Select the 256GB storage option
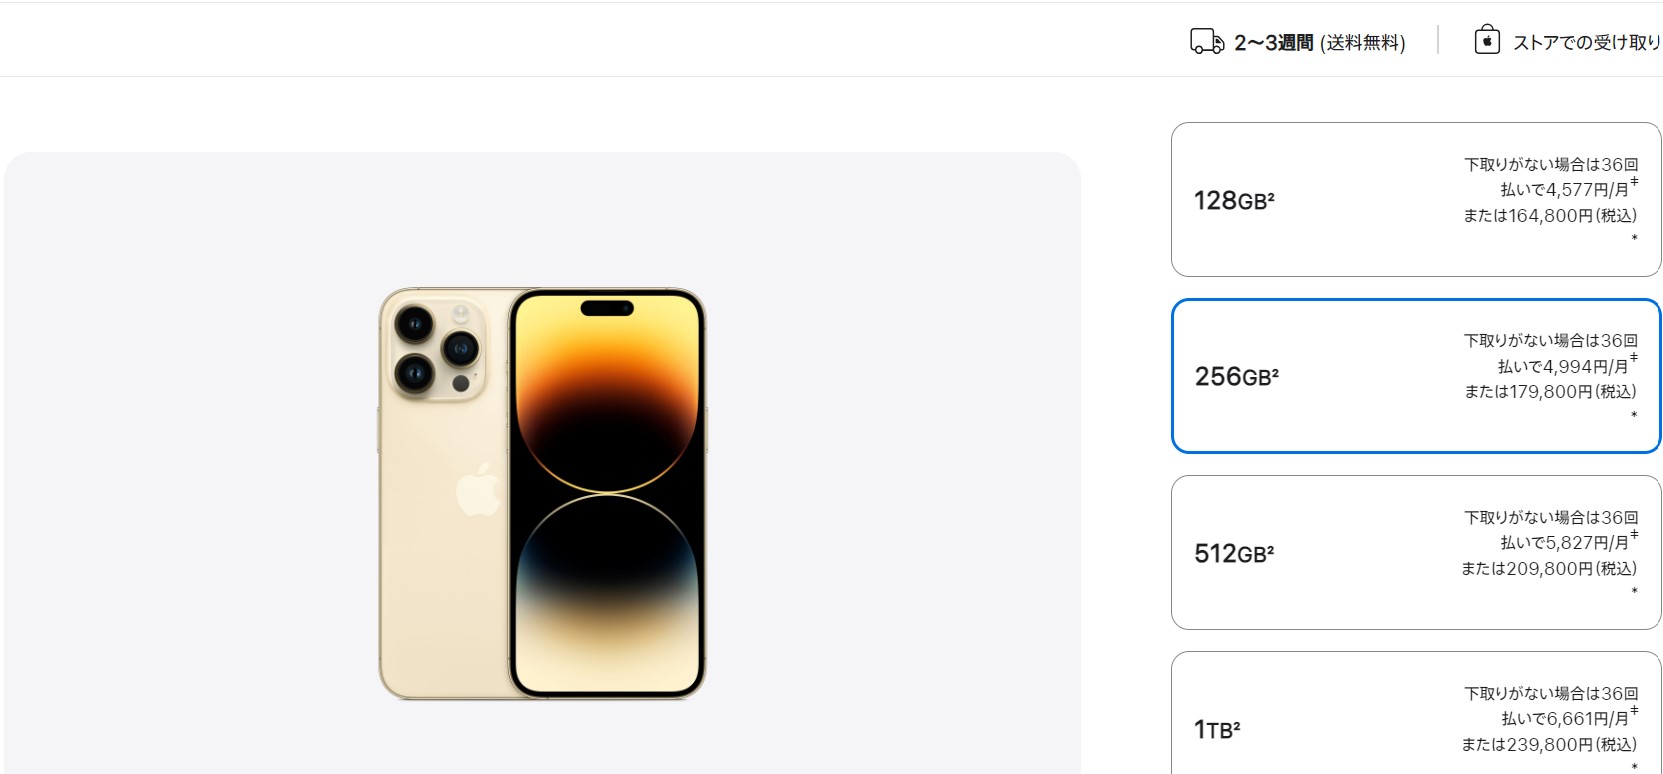1663x774 pixels. [x=1415, y=376]
